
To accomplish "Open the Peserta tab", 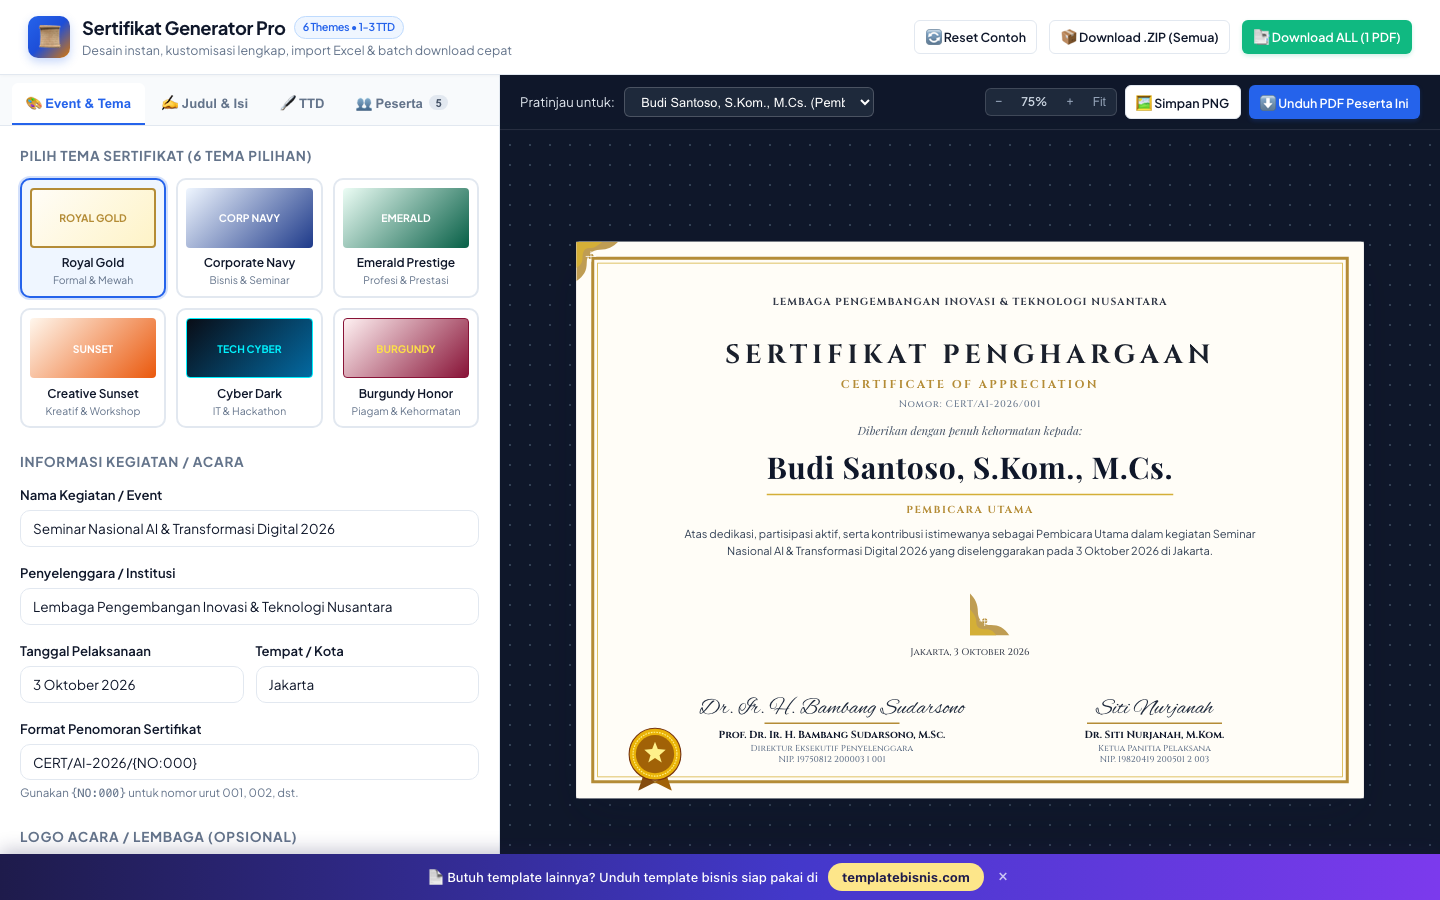I will 401,103.
